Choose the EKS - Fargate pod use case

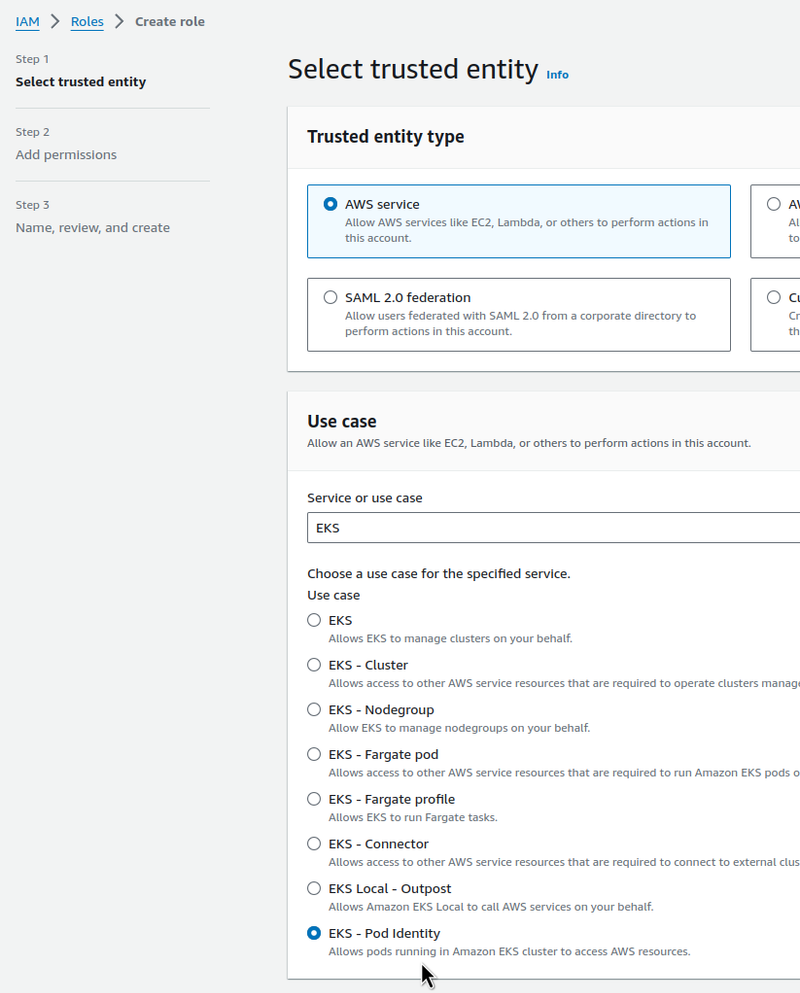pos(314,754)
